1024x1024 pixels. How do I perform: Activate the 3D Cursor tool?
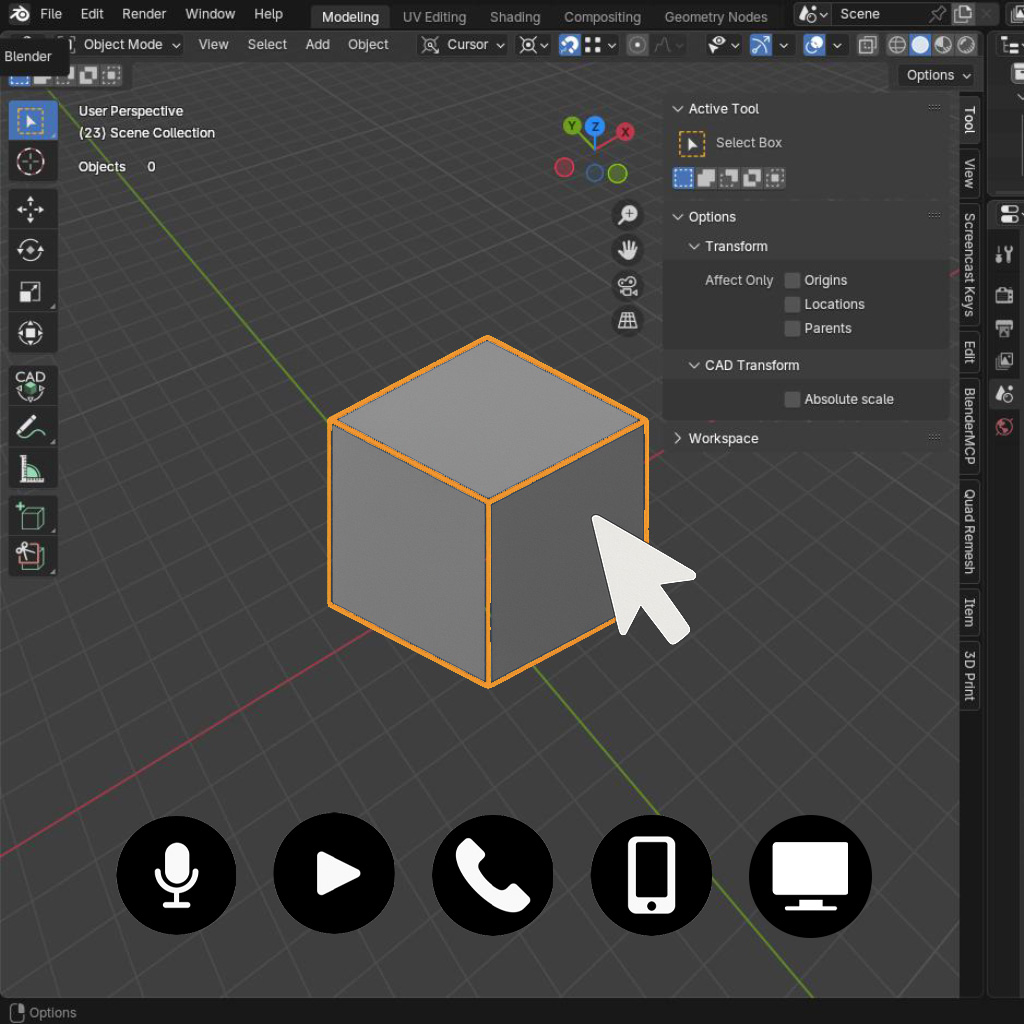click(x=31, y=161)
